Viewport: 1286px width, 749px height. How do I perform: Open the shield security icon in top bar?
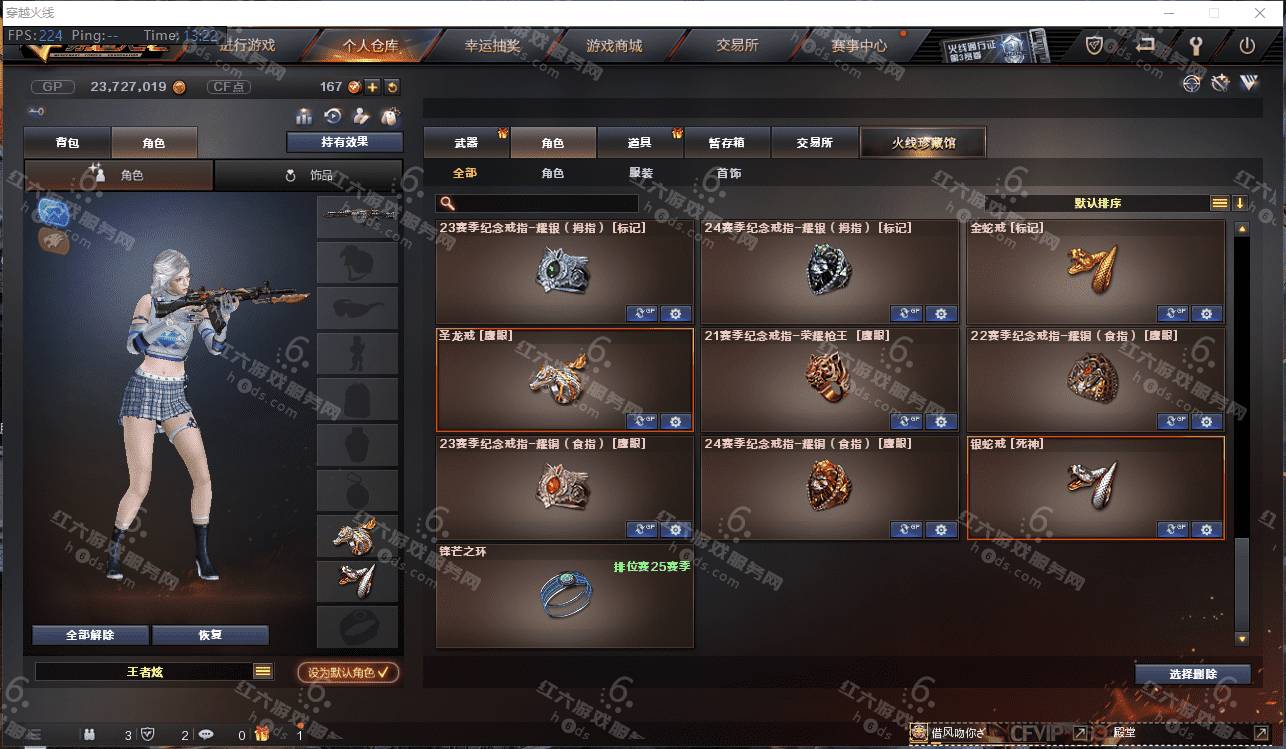point(1095,45)
